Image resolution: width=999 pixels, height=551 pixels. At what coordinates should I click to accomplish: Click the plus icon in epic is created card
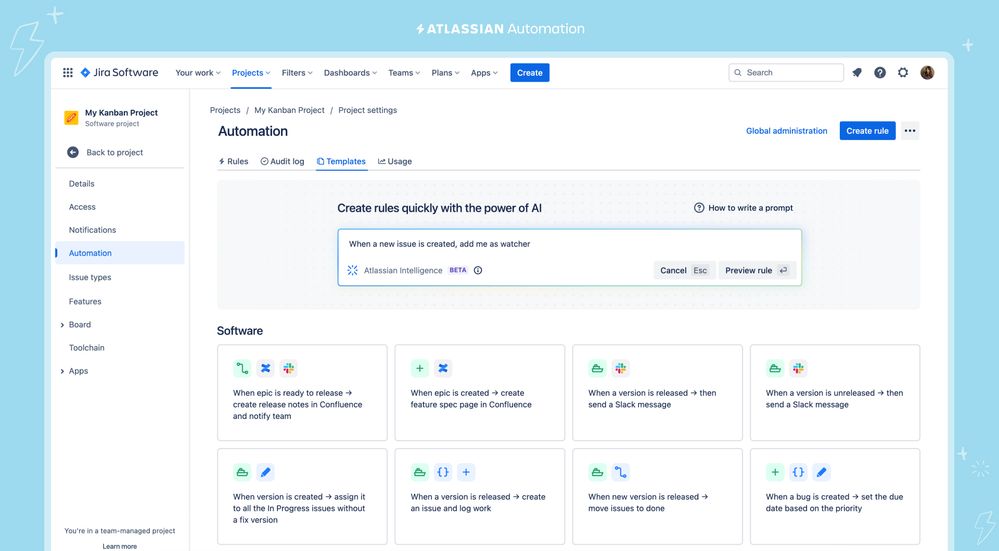pos(420,368)
